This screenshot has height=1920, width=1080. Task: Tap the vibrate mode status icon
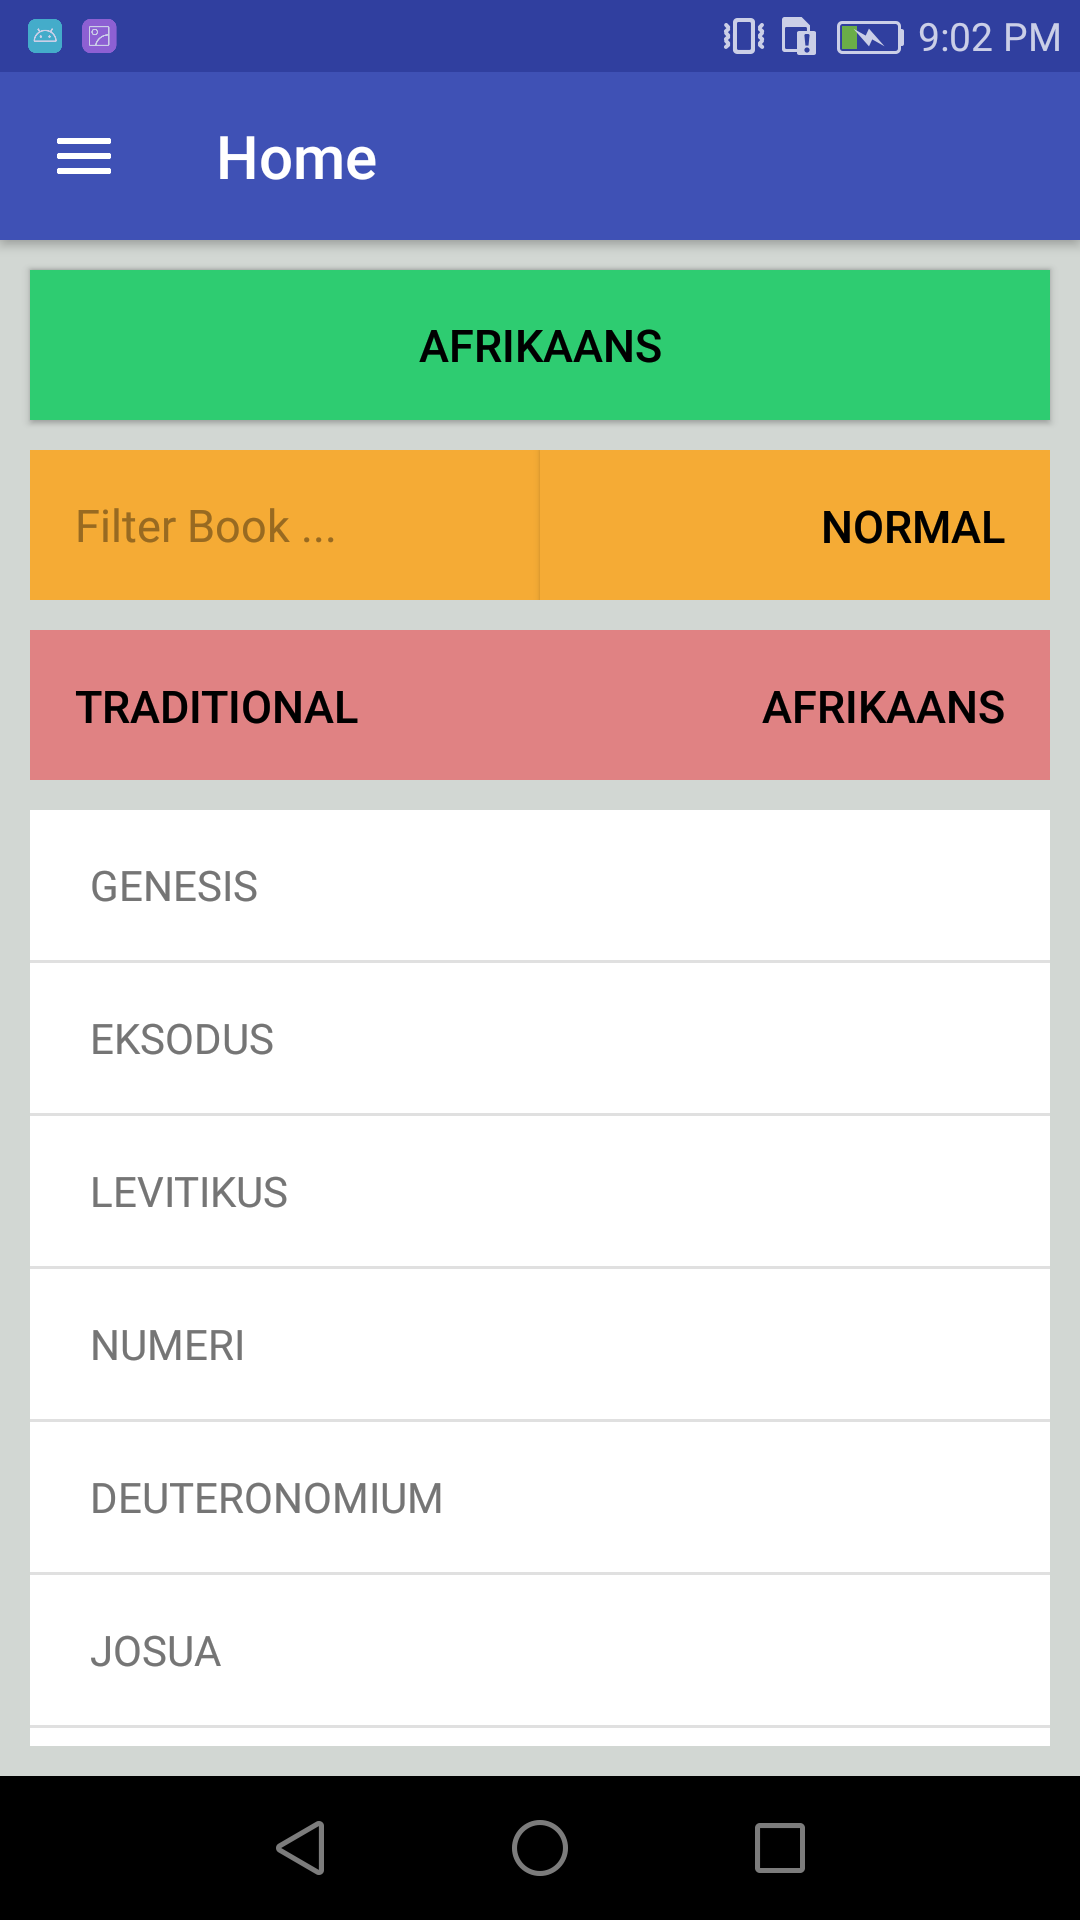pyautogui.click(x=744, y=37)
